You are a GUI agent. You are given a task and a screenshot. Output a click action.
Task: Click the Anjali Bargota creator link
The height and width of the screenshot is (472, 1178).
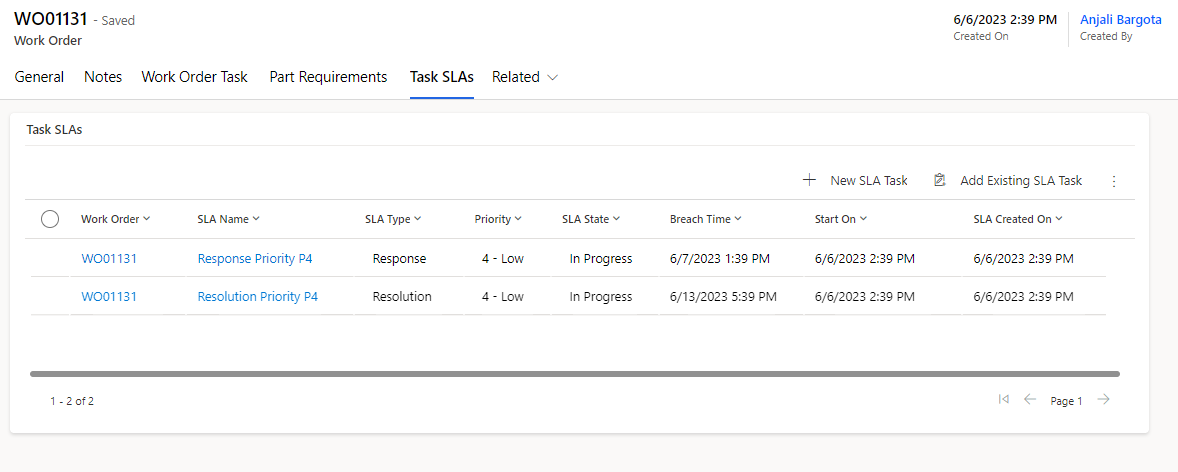(x=1120, y=20)
